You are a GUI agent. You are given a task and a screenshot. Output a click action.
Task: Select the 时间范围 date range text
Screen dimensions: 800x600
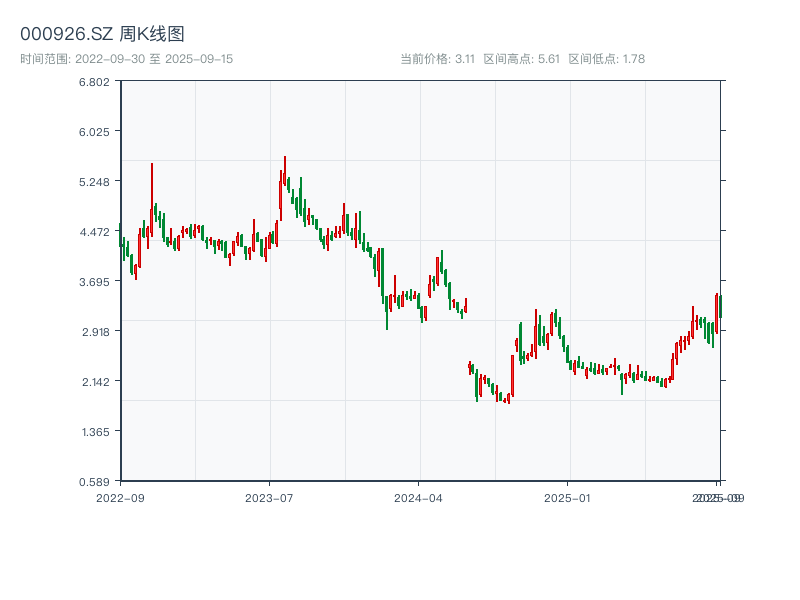coord(126,59)
